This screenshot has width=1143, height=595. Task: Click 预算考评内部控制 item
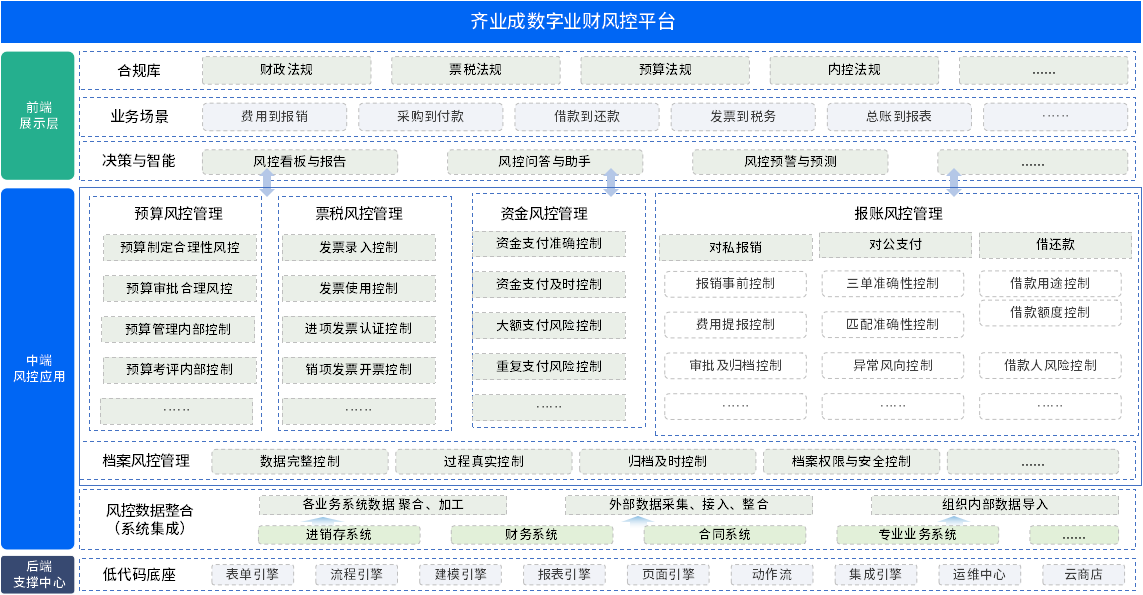(x=180, y=370)
